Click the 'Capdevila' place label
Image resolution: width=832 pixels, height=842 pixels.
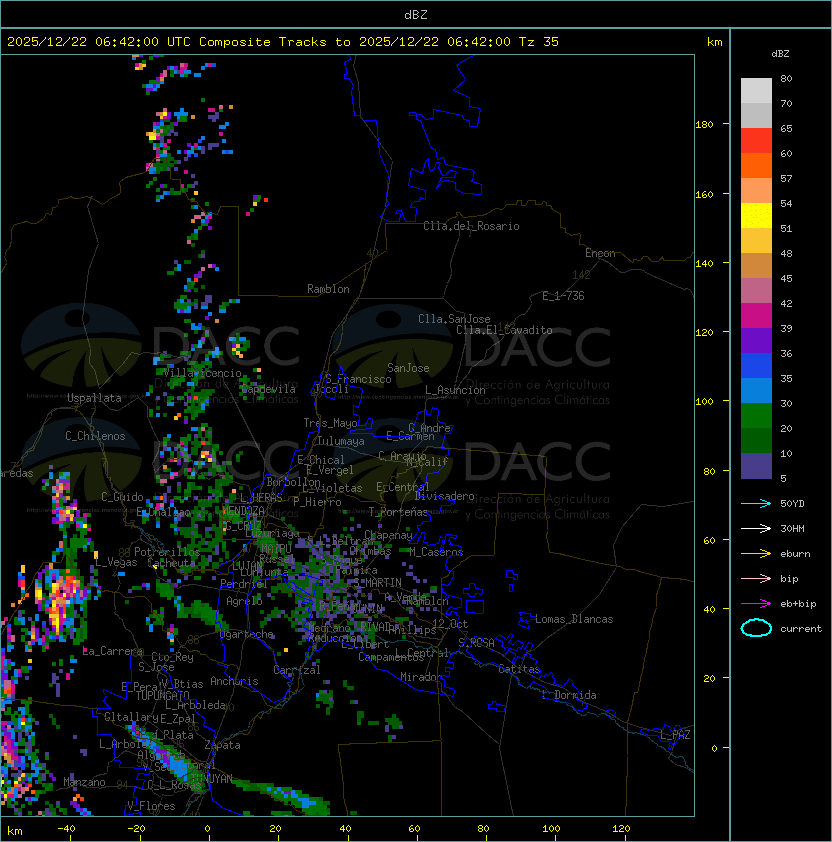[268, 389]
